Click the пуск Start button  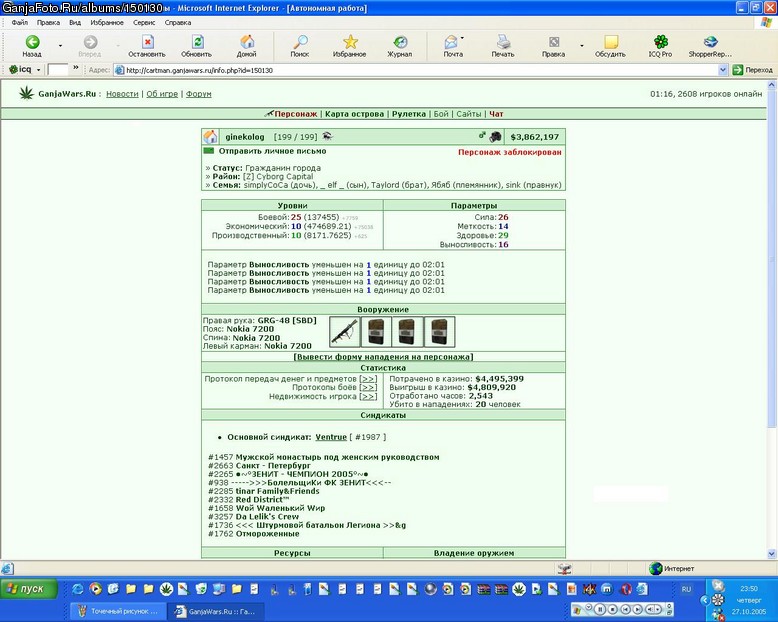pos(29,589)
